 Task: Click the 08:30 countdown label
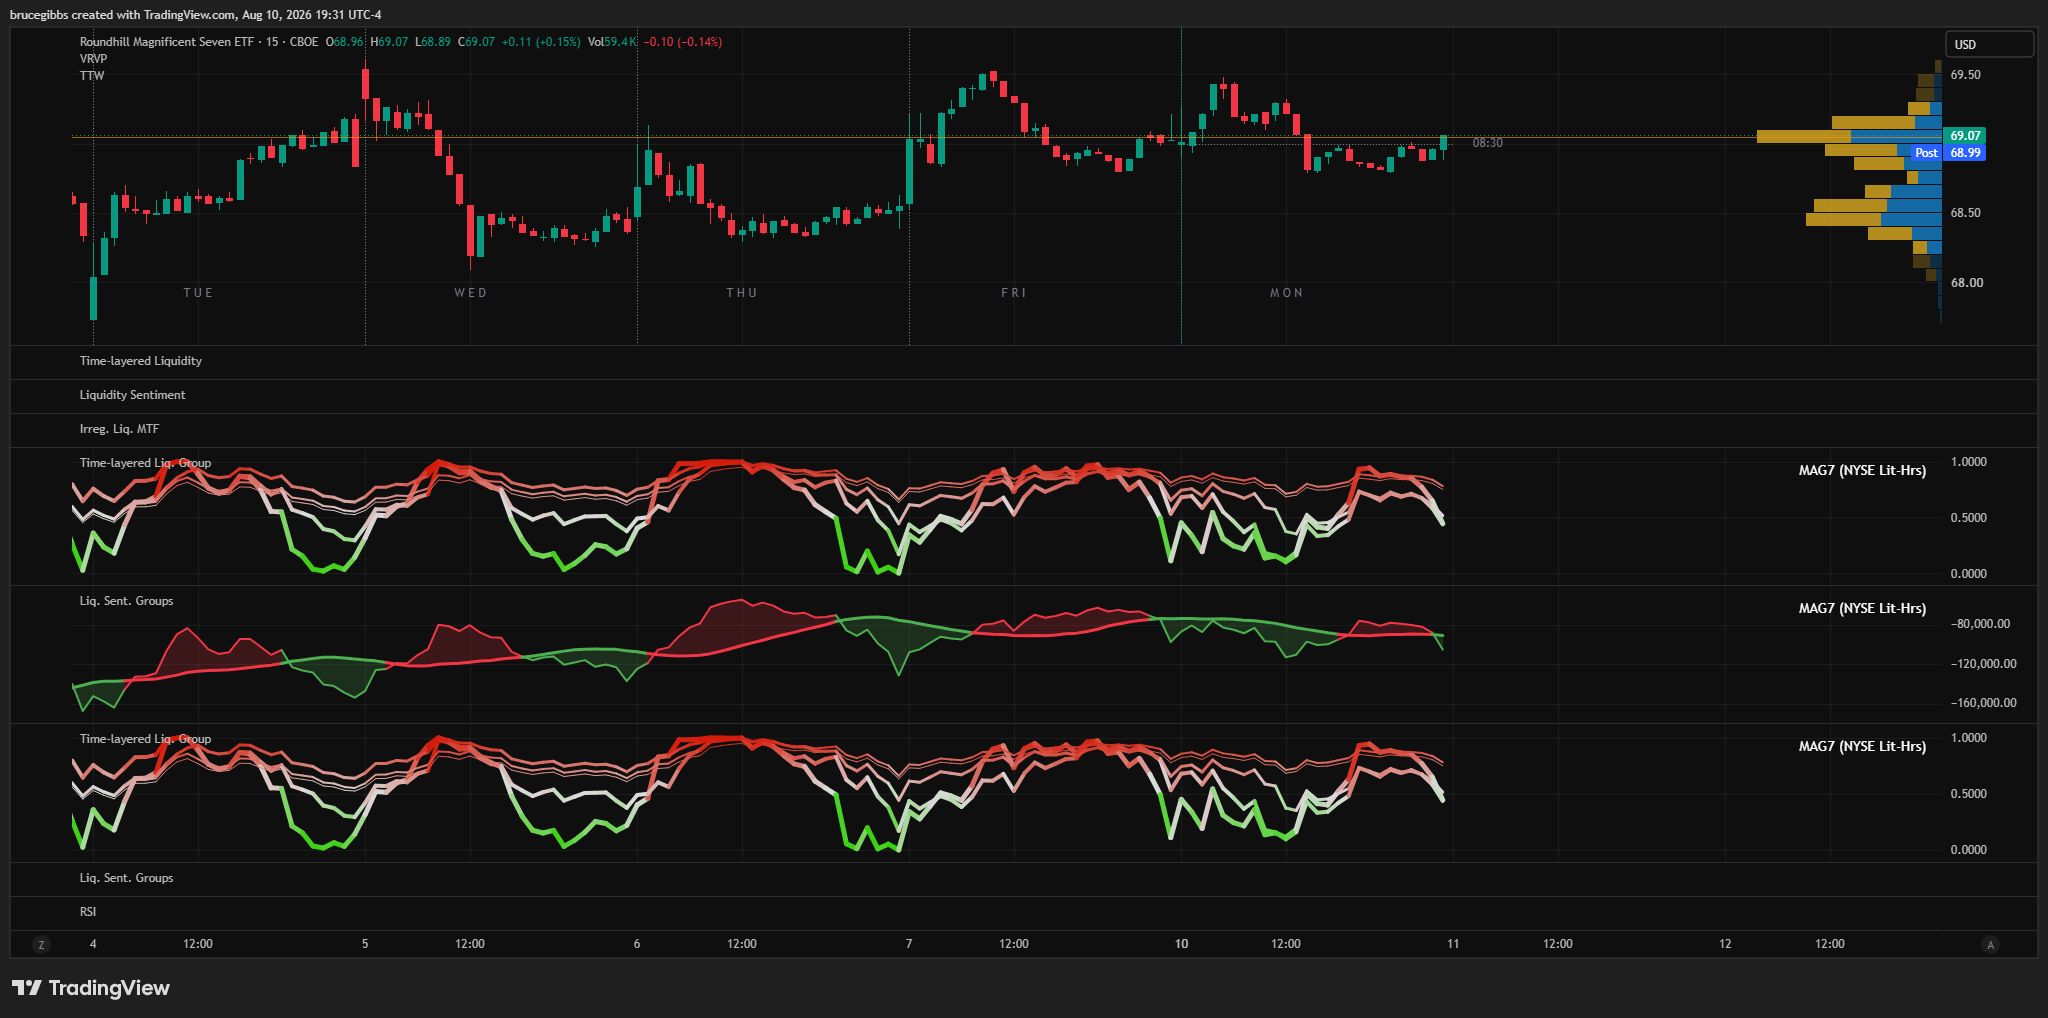pyautogui.click(x=1487, y=143)
